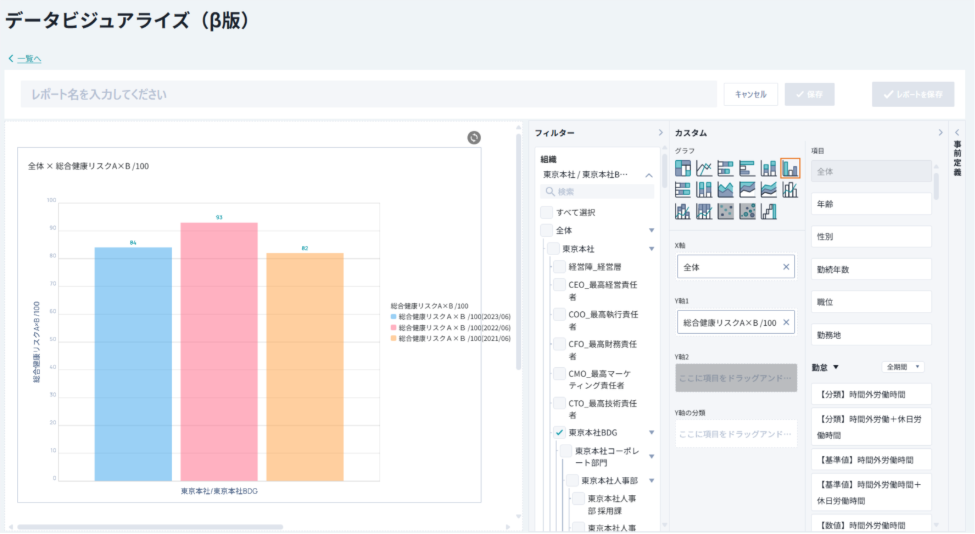This screenshot has height=534, width=975.
Task: Collapse the 勤怠 section arrow
Action: [836, 367]
